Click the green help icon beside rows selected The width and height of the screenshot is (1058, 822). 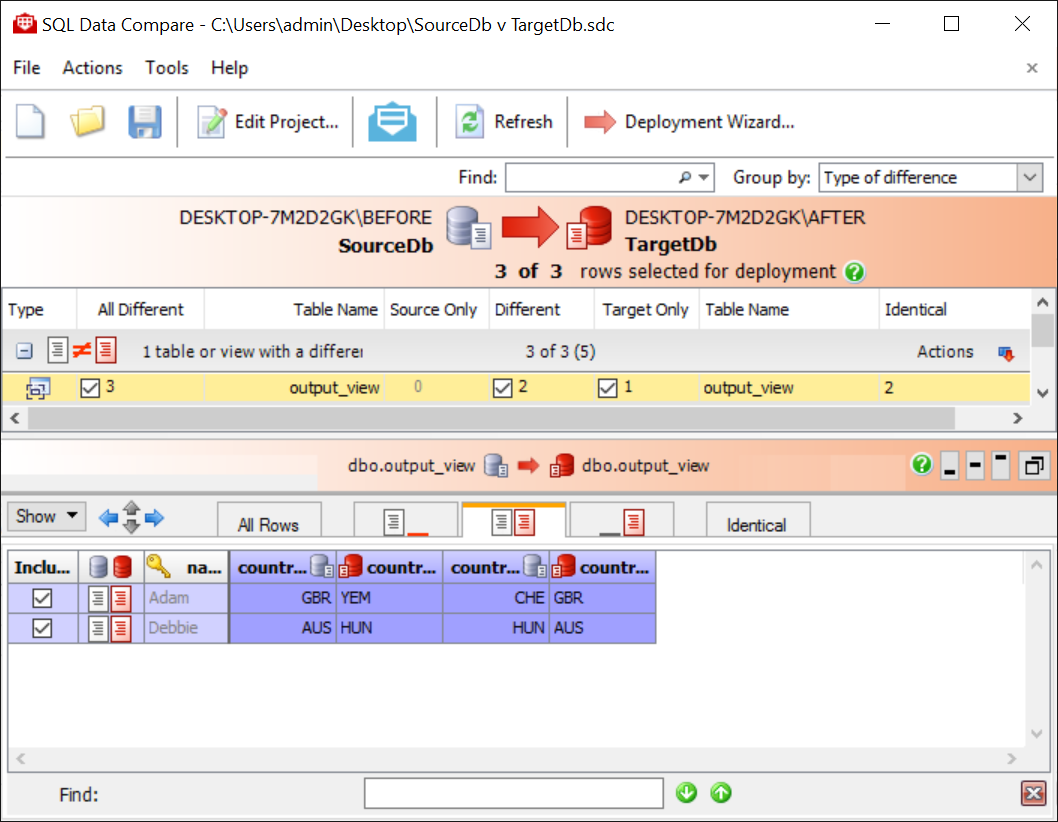(x=854, y=272)
